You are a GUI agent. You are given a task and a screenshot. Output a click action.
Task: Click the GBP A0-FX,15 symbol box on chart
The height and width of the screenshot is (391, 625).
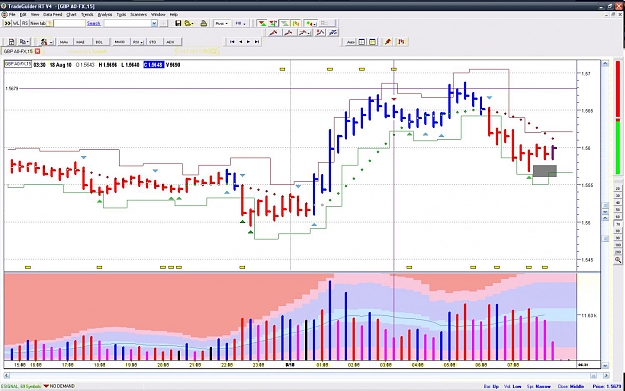click(18, 64)
